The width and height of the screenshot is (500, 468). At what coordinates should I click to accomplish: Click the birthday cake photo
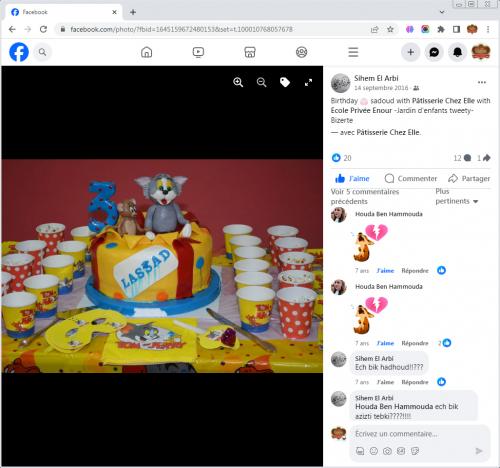point(162,266)
